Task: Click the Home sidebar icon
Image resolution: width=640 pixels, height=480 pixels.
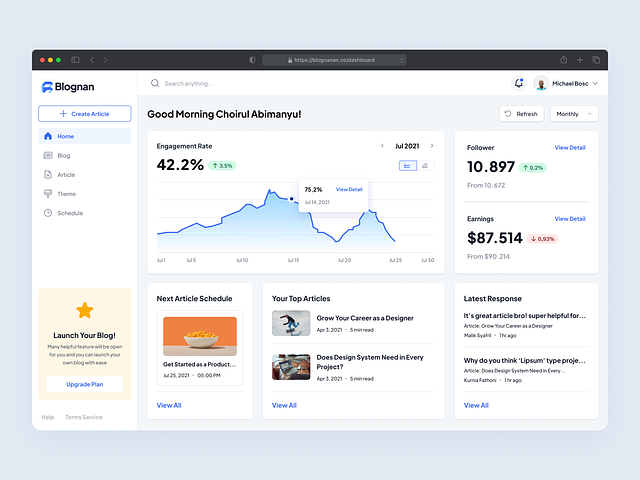Action: [x=48, y=136]
